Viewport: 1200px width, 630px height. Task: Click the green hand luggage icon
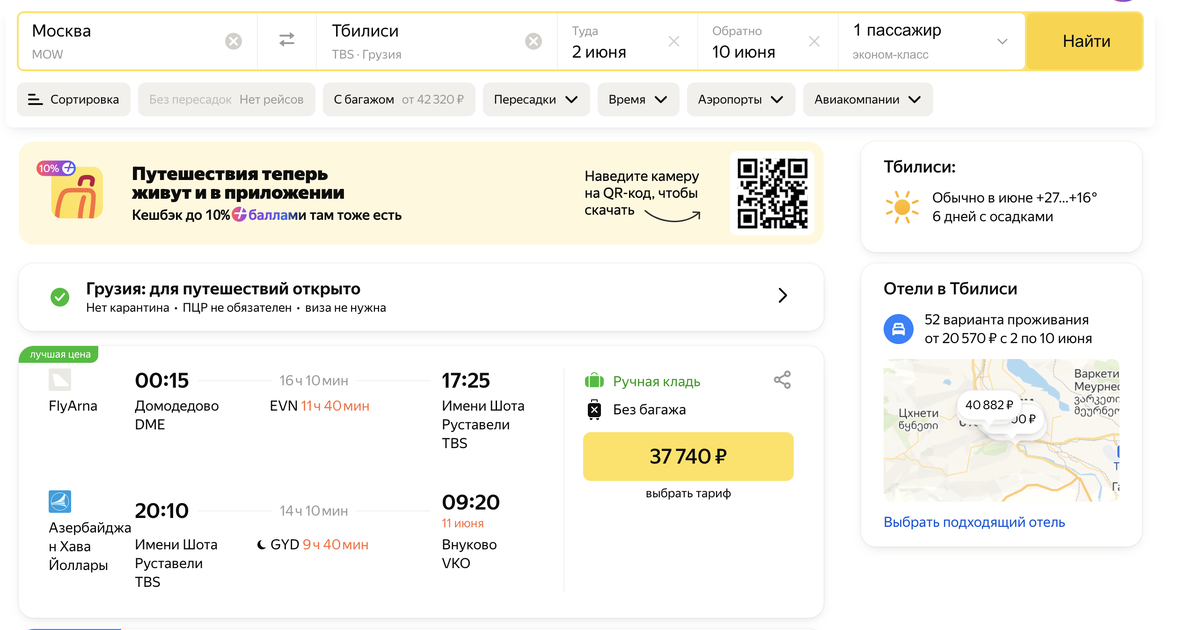click(594, 381)
